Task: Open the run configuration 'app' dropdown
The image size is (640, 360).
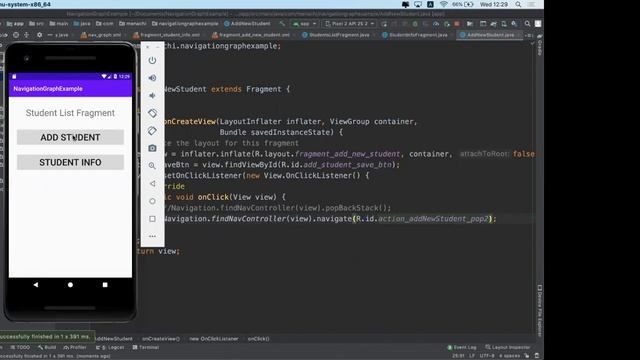Action: pos(304,24)
